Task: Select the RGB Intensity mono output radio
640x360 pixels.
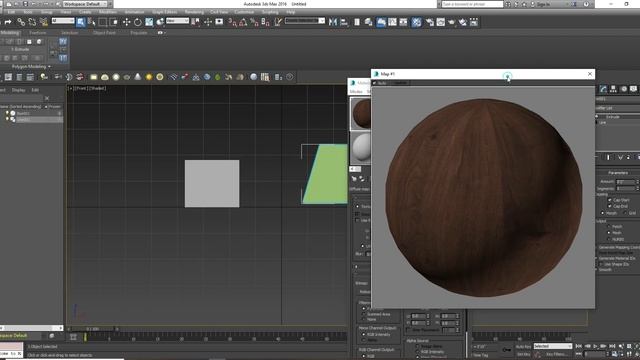Action: tap(364, 334)
